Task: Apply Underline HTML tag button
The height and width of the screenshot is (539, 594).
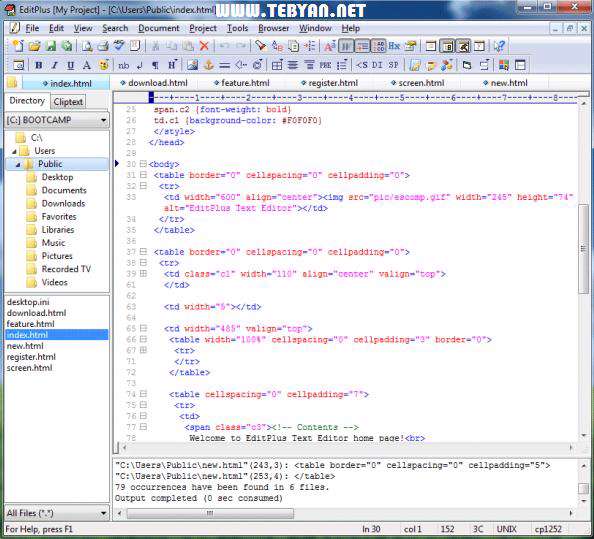Action: [x=70, y=65]
